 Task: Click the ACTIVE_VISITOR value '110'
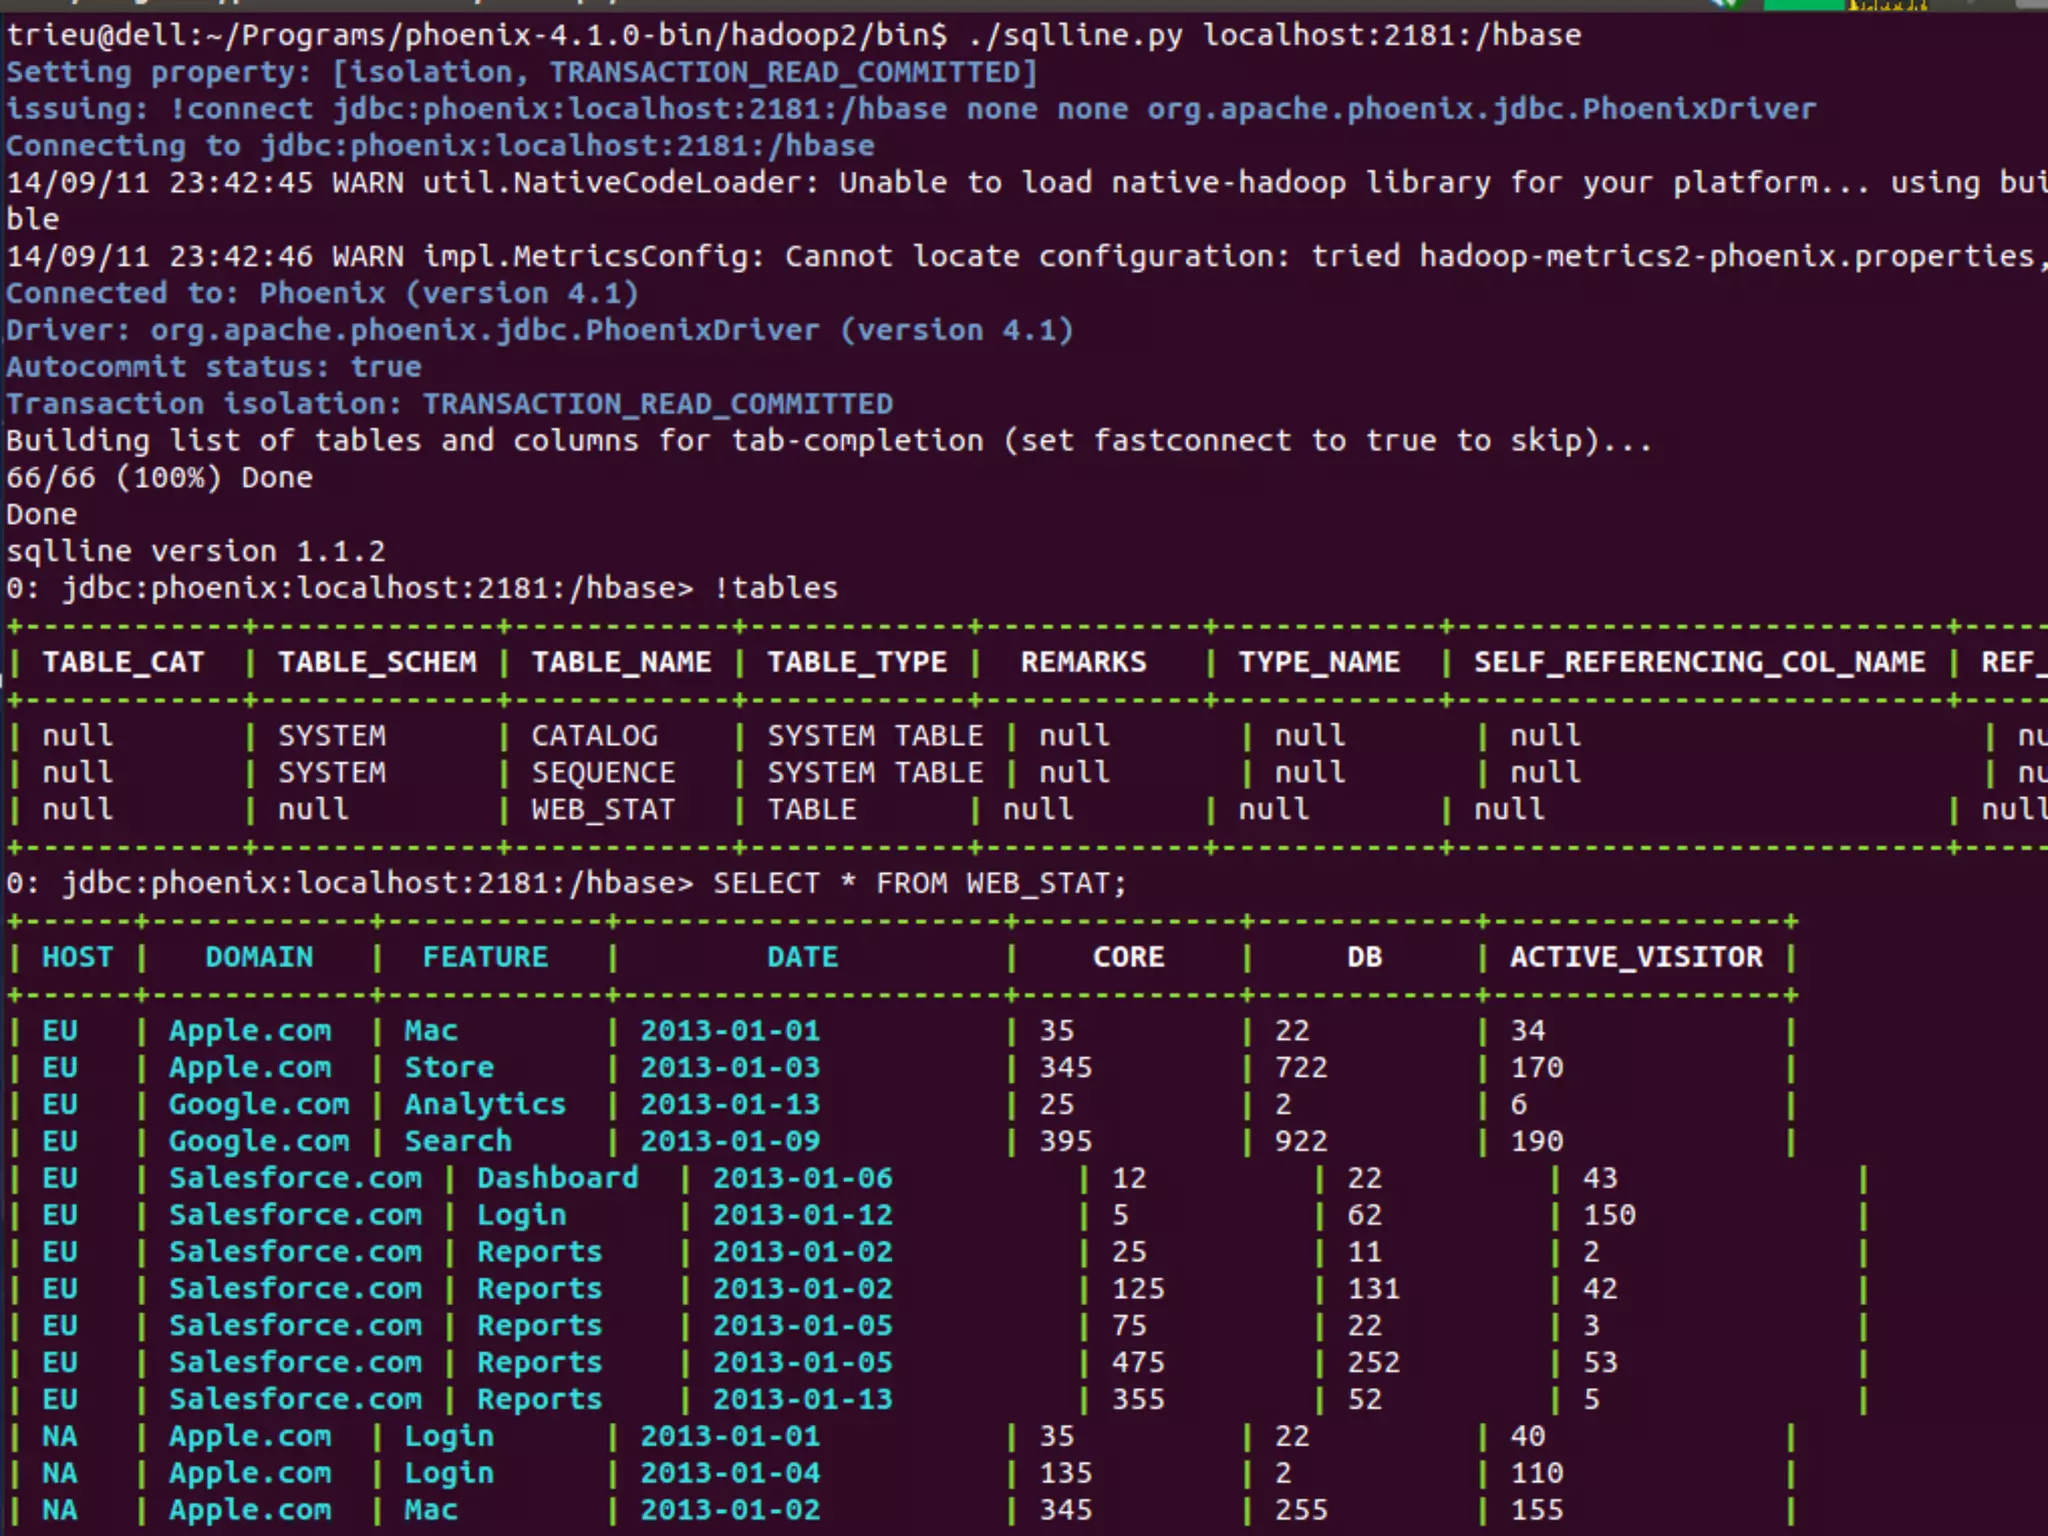1537,1473
